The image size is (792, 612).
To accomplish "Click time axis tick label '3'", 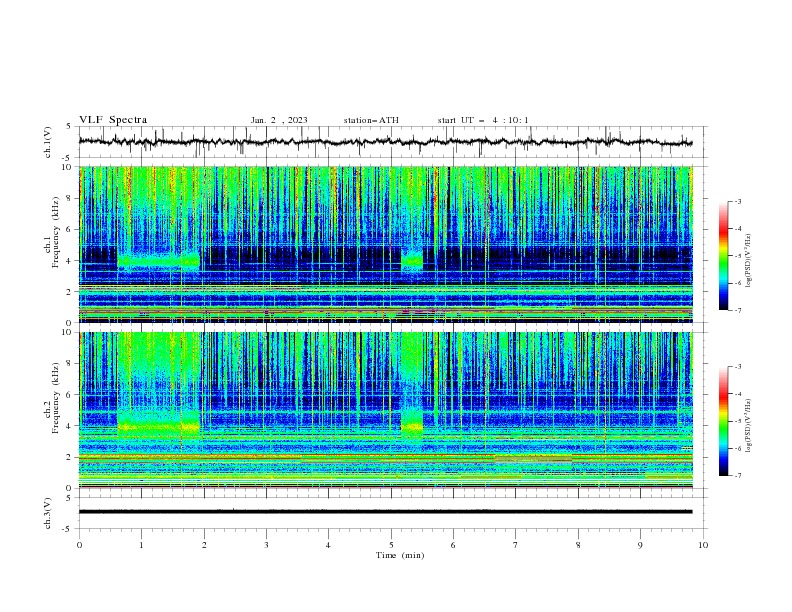I will tap(266, 545).
